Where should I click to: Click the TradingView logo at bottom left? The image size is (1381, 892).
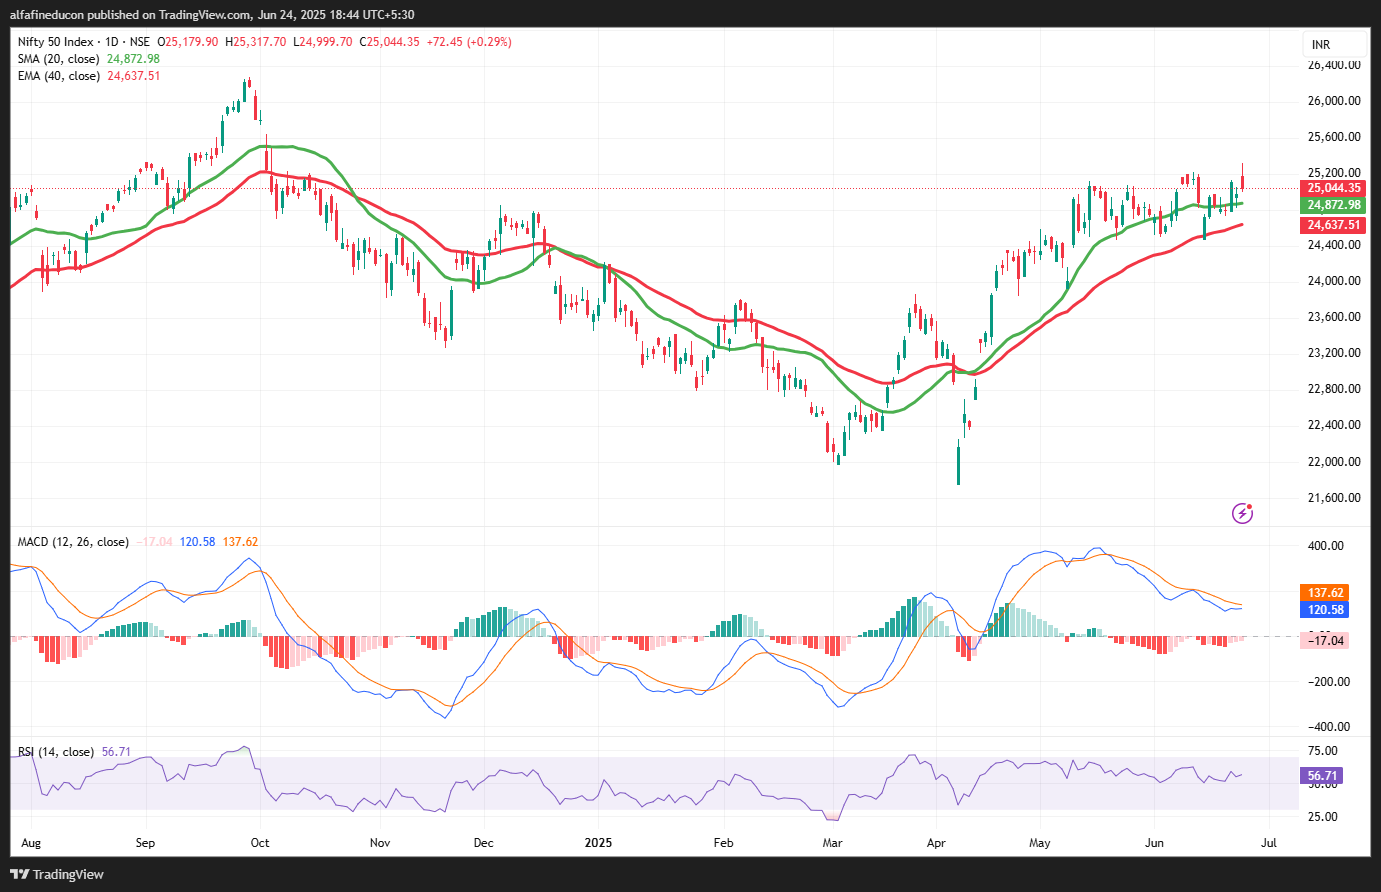tap(57, 874)
